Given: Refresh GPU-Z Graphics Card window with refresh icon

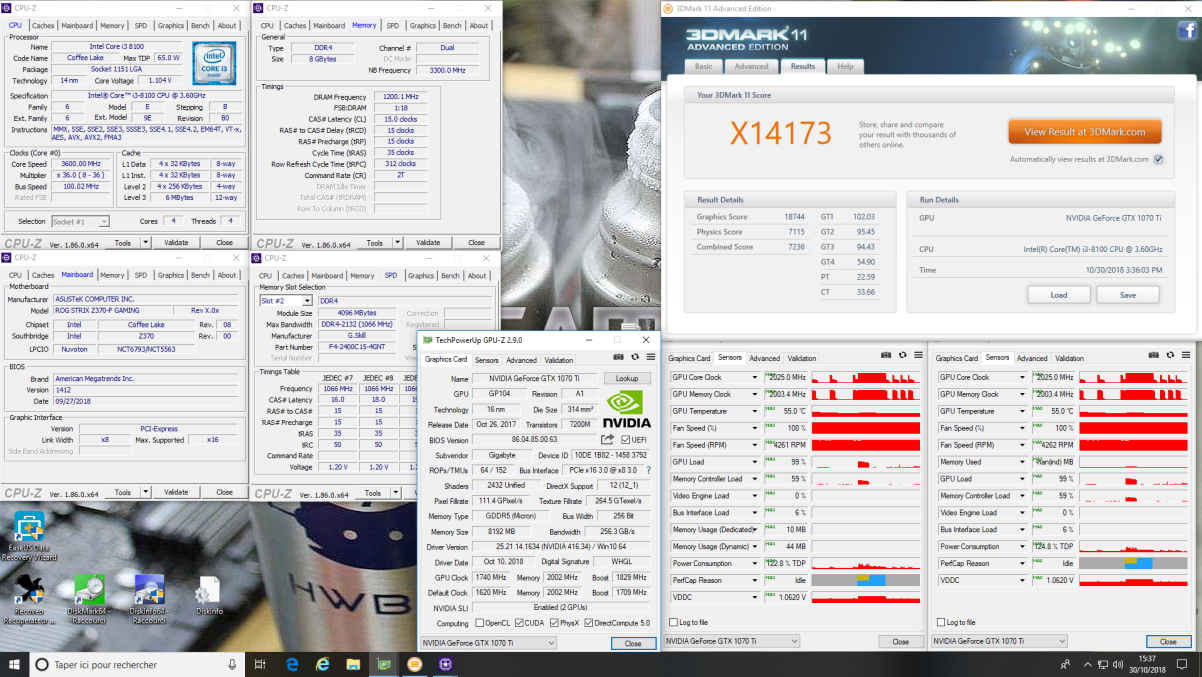Looking at the screenshot, I should [635, 359].
